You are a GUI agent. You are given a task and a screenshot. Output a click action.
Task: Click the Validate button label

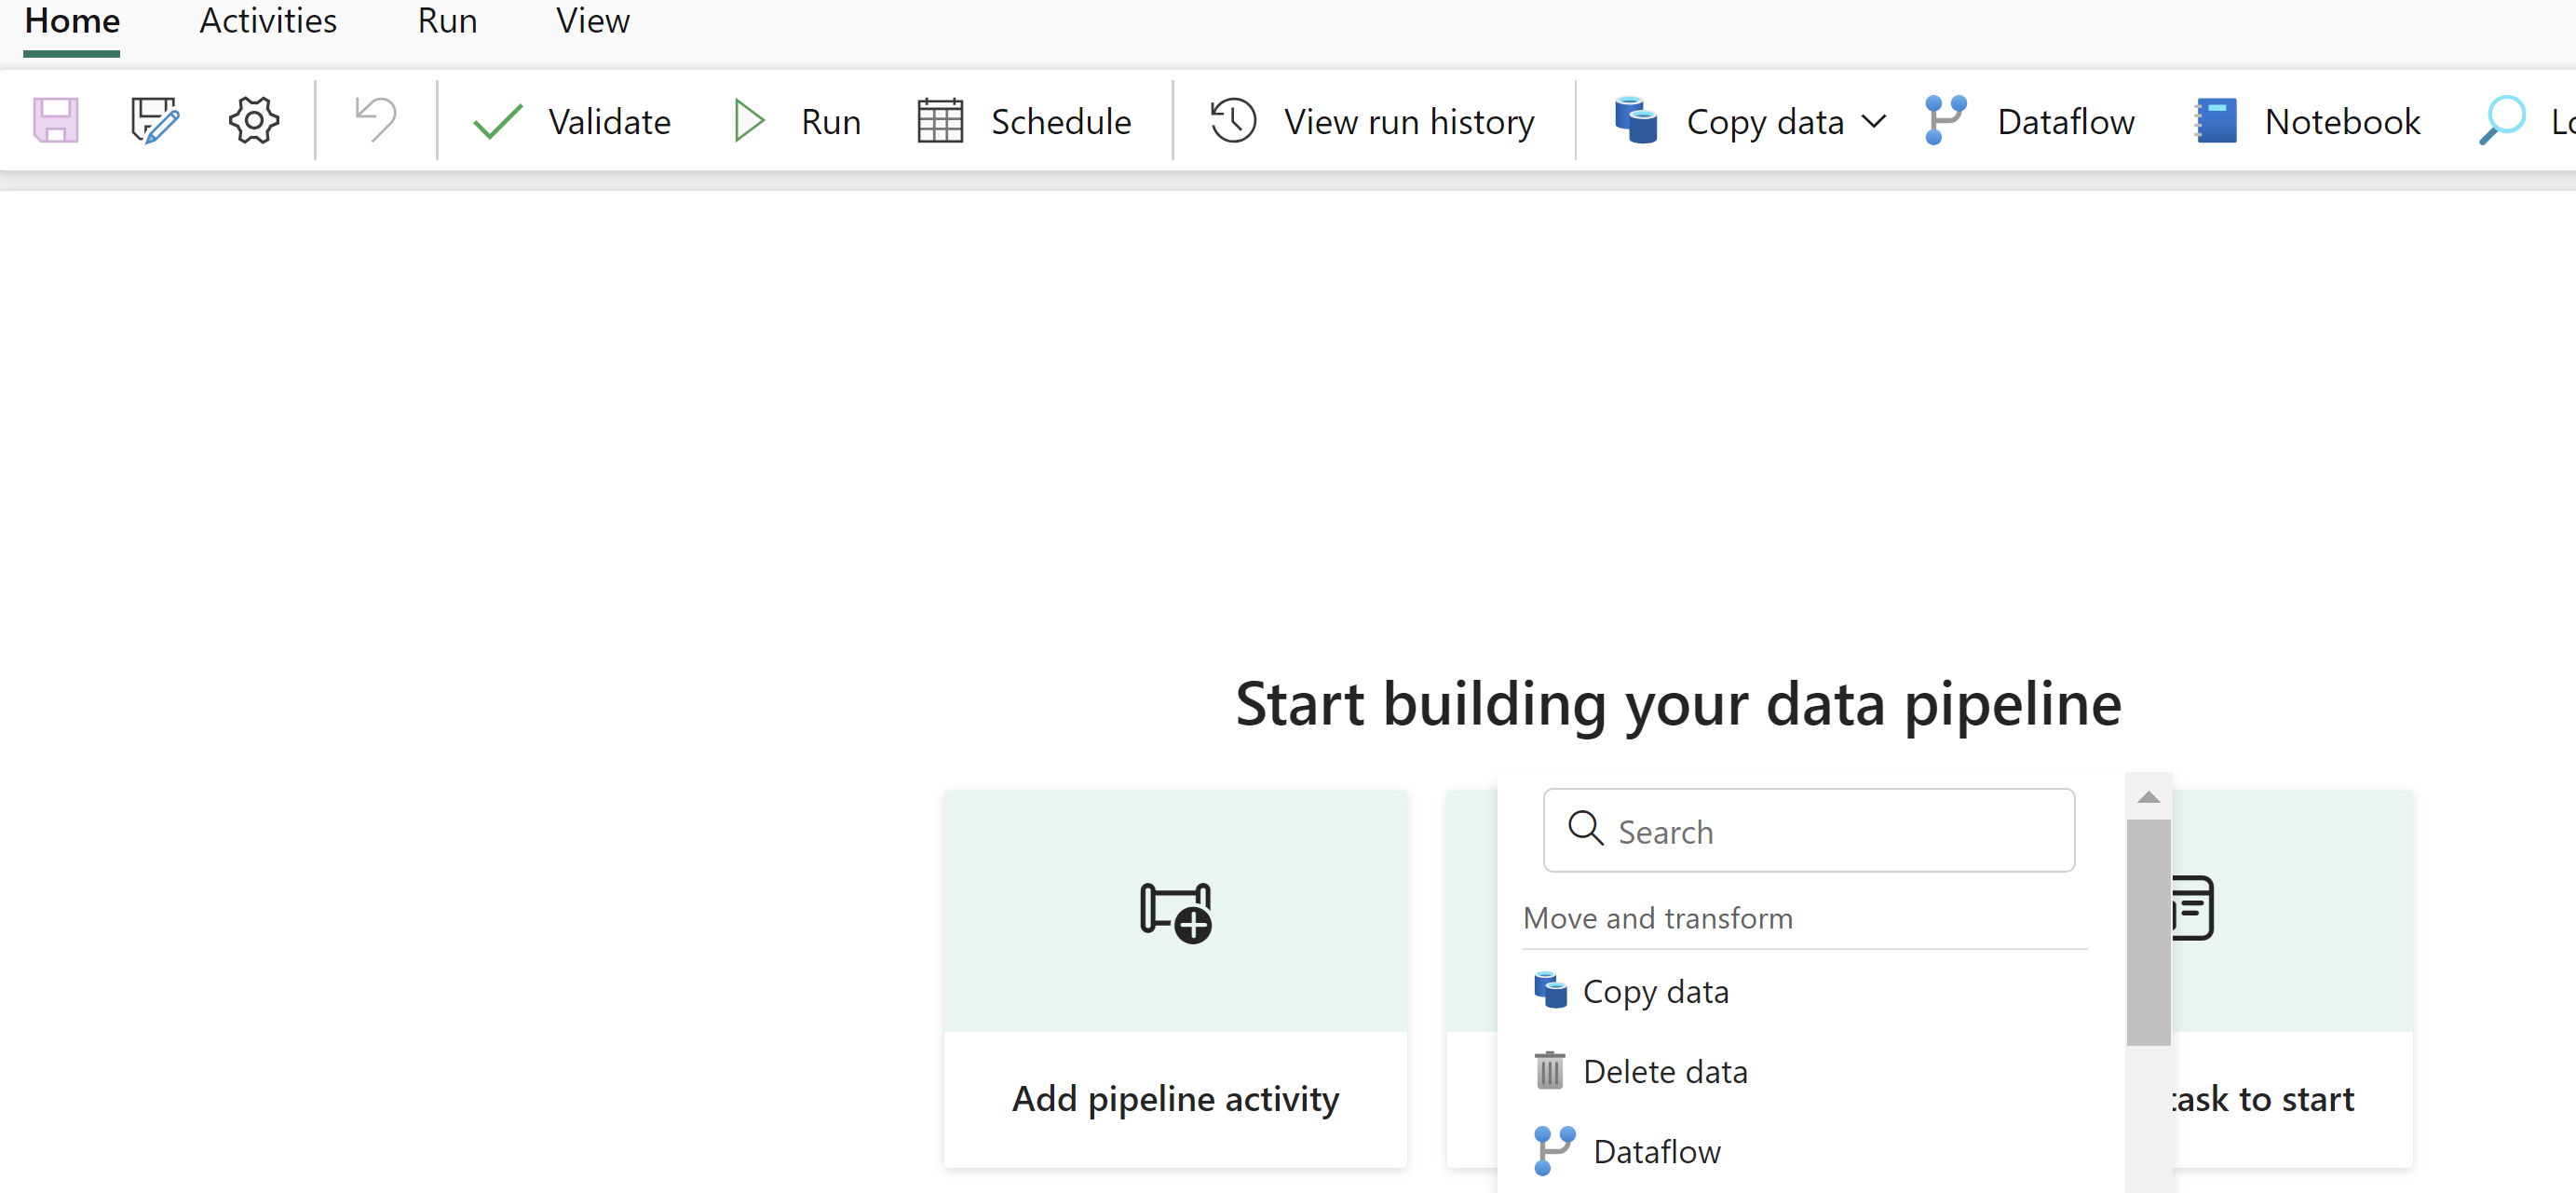click(609, 121)
